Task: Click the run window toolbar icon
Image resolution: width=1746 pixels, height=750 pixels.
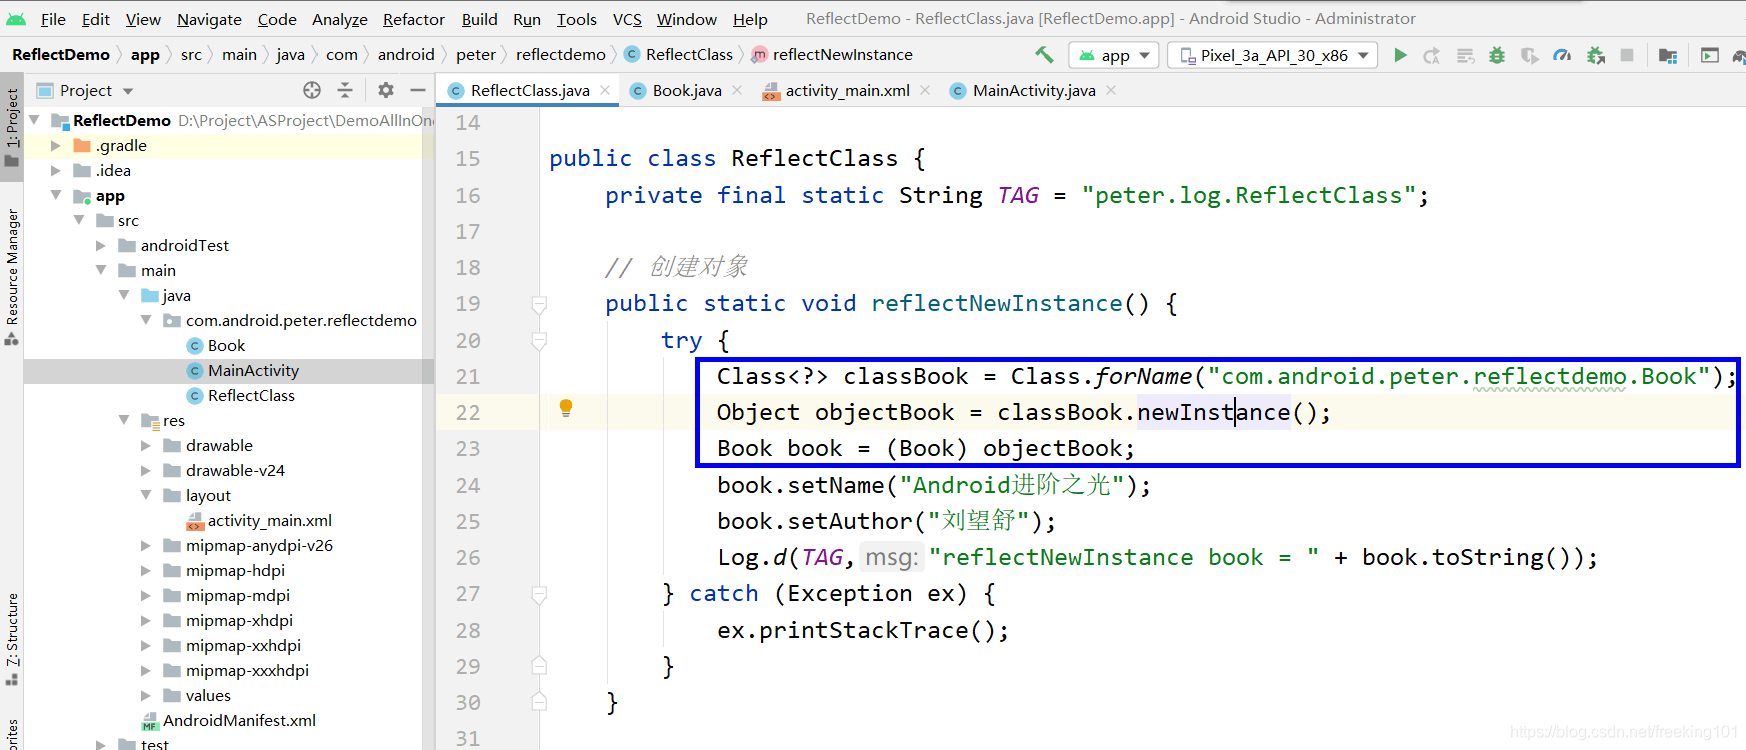Action: [x=1710, y=55]
